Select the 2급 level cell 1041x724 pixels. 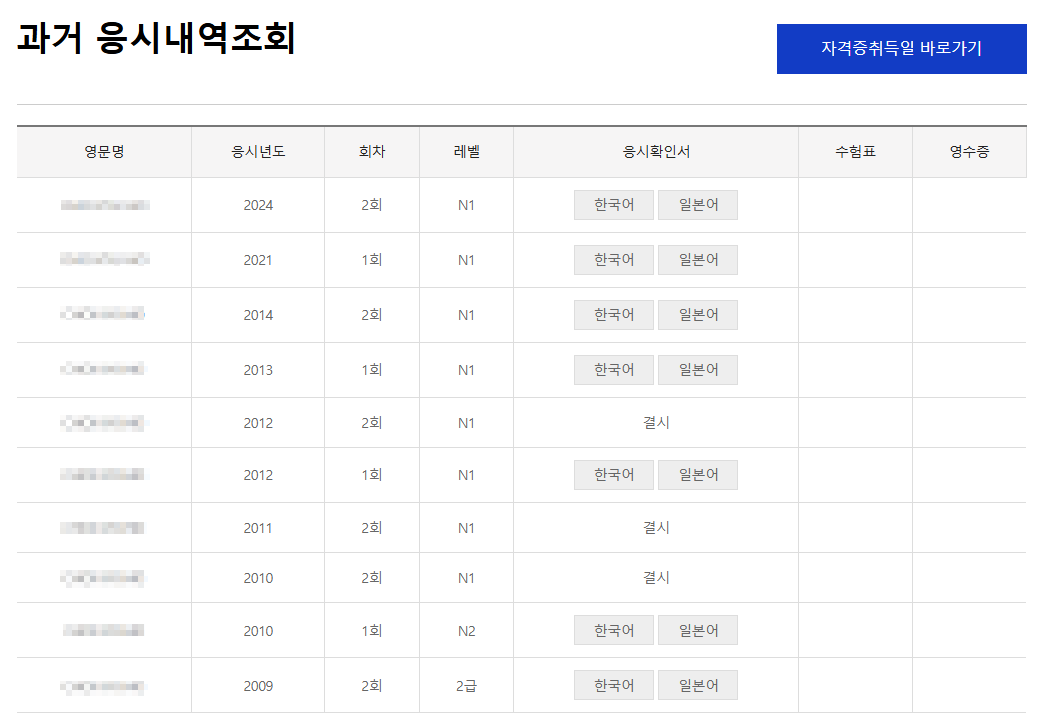click(466, 686)
